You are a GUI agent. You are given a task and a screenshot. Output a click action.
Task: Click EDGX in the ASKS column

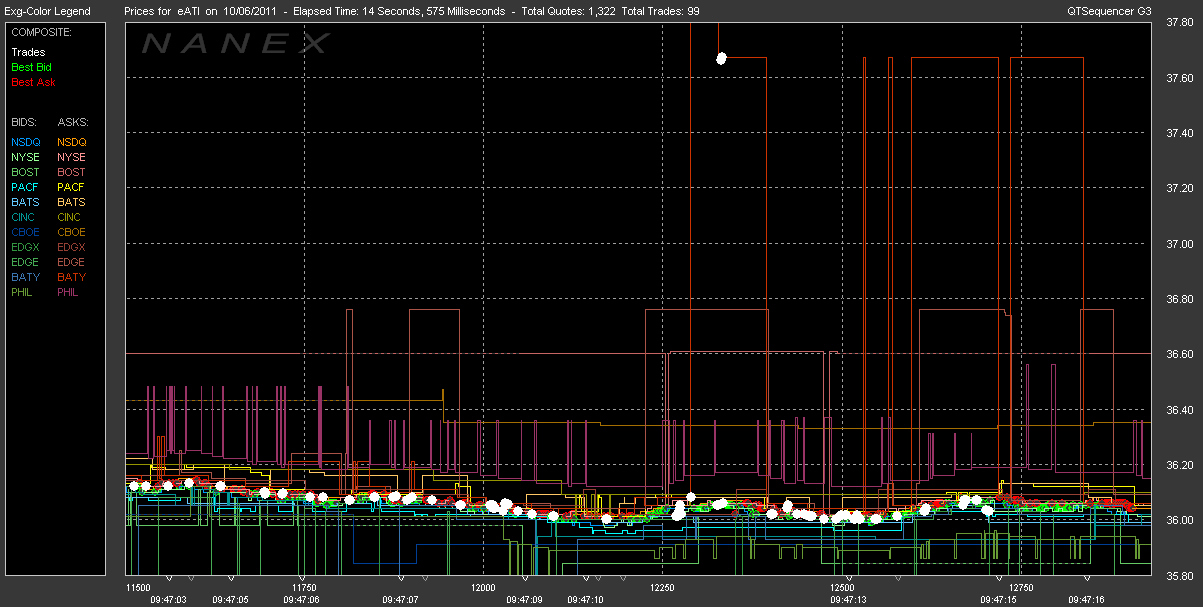[71, 247]
